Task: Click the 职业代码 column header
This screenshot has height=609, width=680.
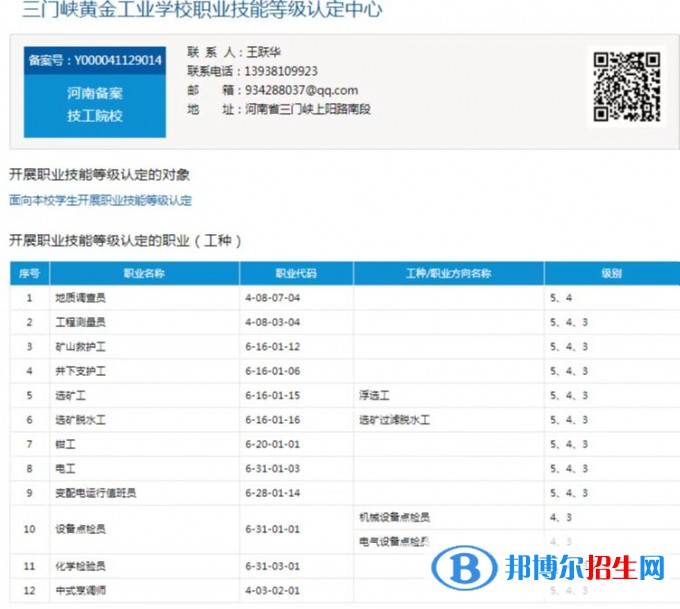Action: click(x=296, y=273)
